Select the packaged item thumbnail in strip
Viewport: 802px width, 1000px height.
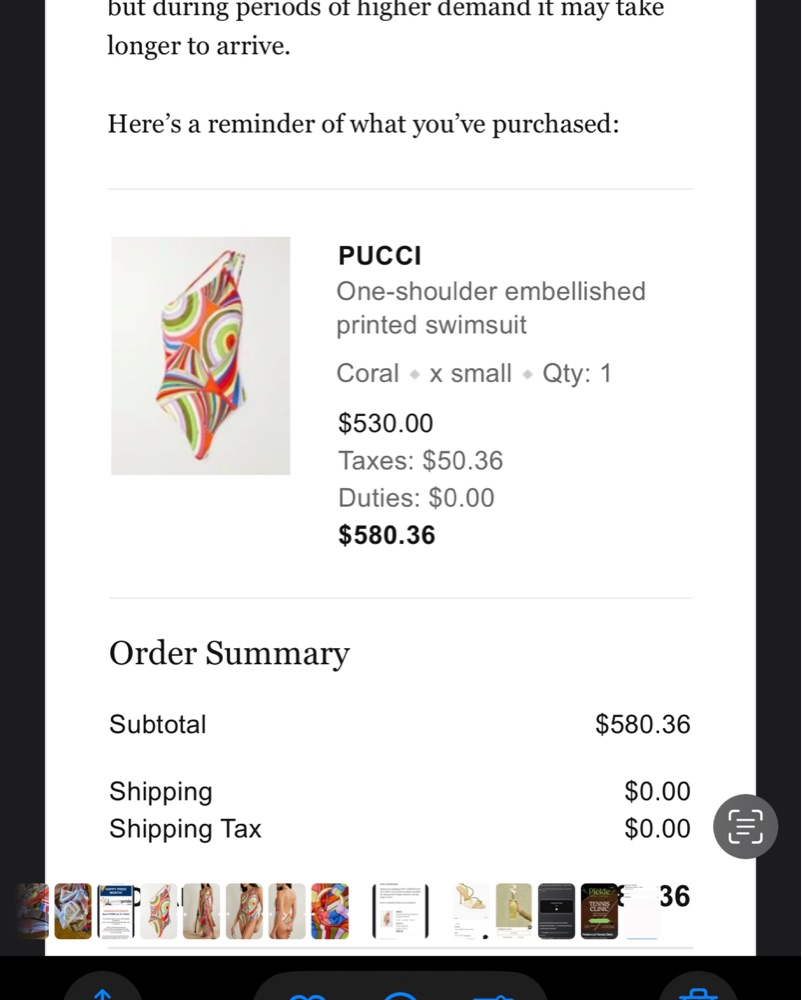tap(72, 911)
